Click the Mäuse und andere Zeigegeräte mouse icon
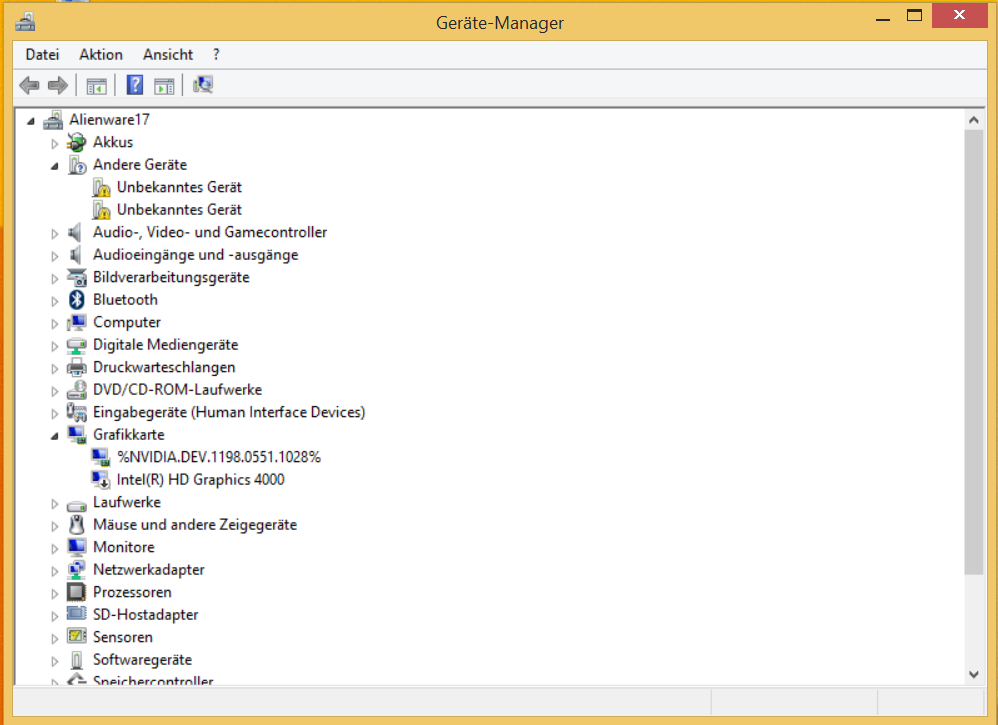The height and width of the screenshot is (725, 998). pyautogui.click(x=77, y=525)
